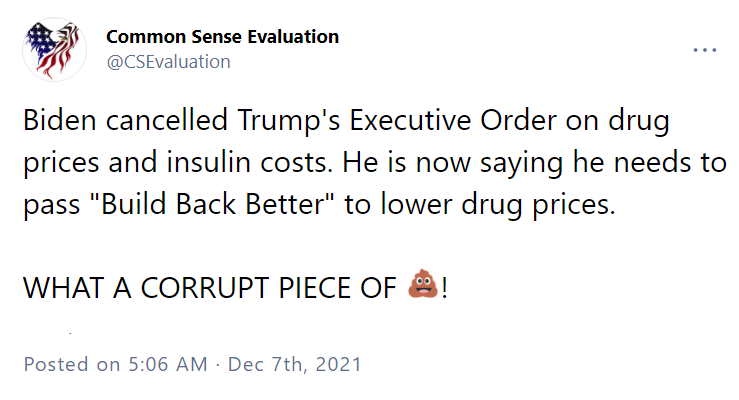Open the Common Sense Evaluation profile name

coord(222,37)
